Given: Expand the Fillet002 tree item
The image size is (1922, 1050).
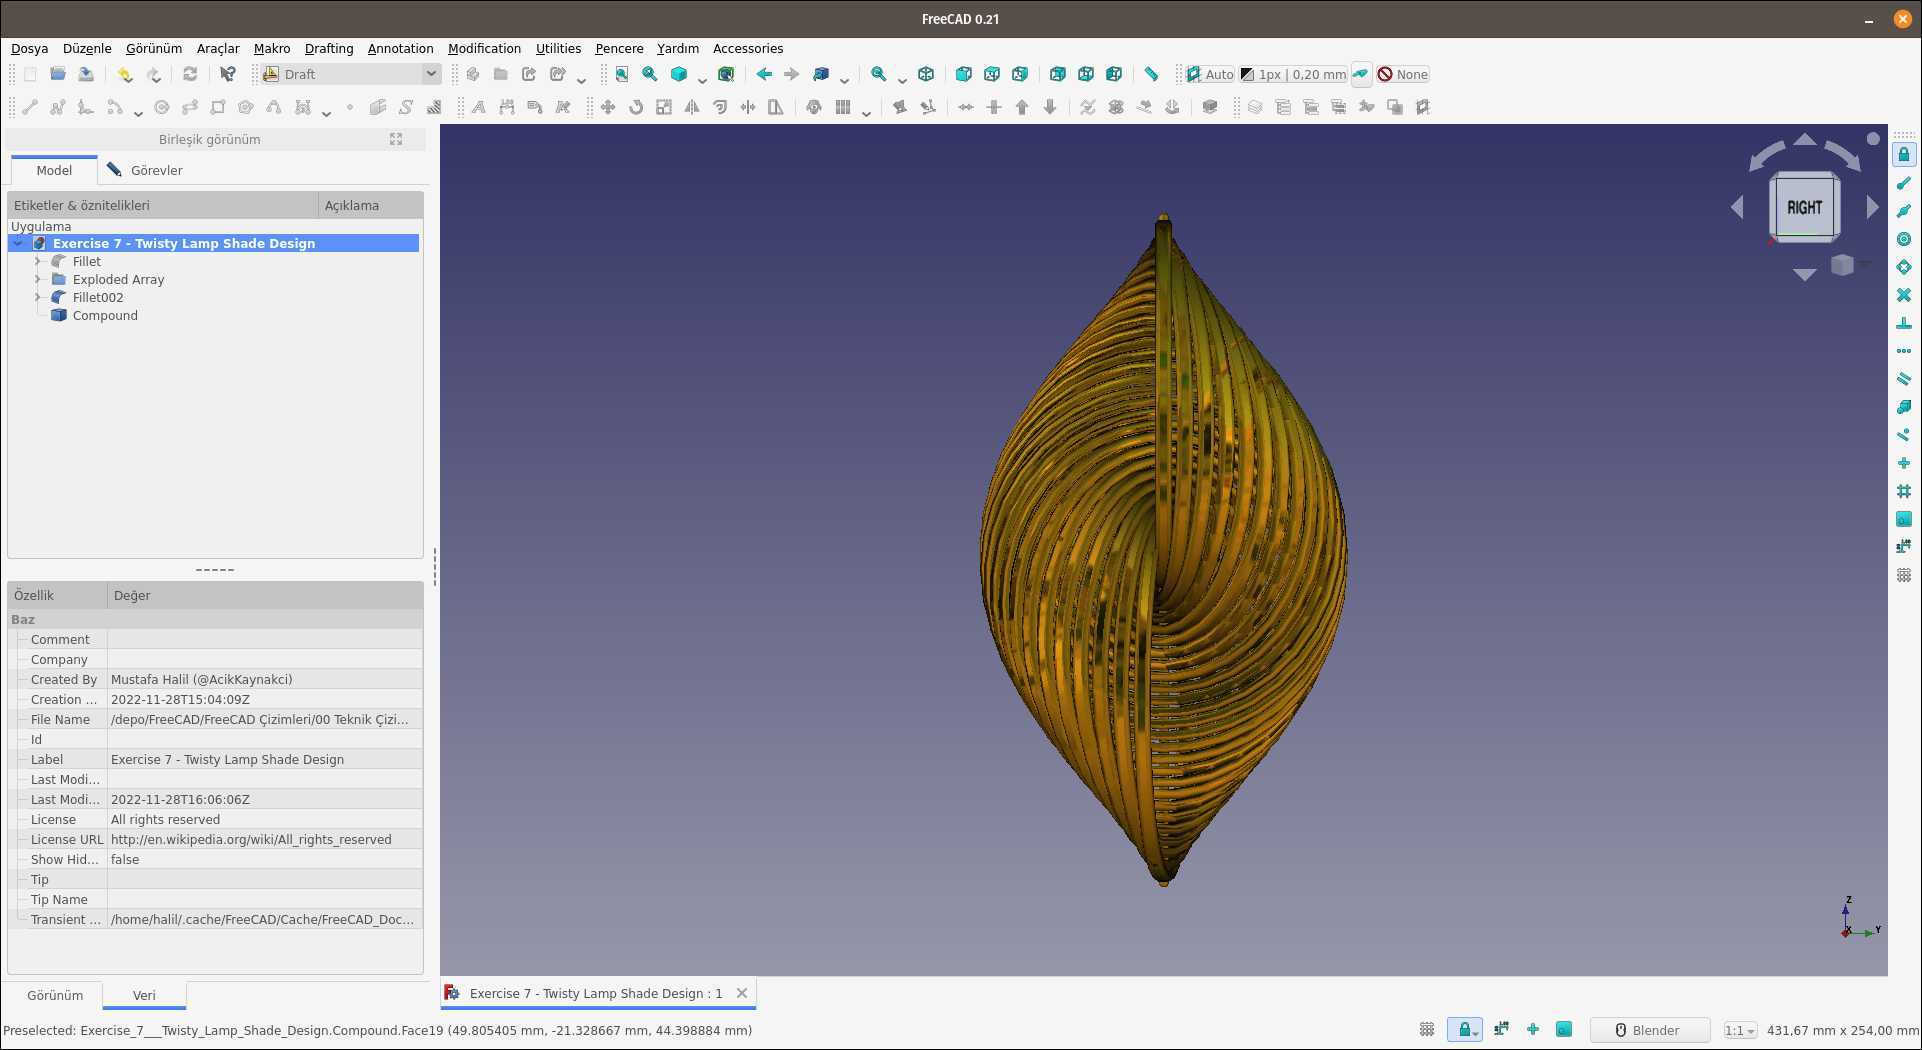Looking at the screenshot, I should point(38,297).
